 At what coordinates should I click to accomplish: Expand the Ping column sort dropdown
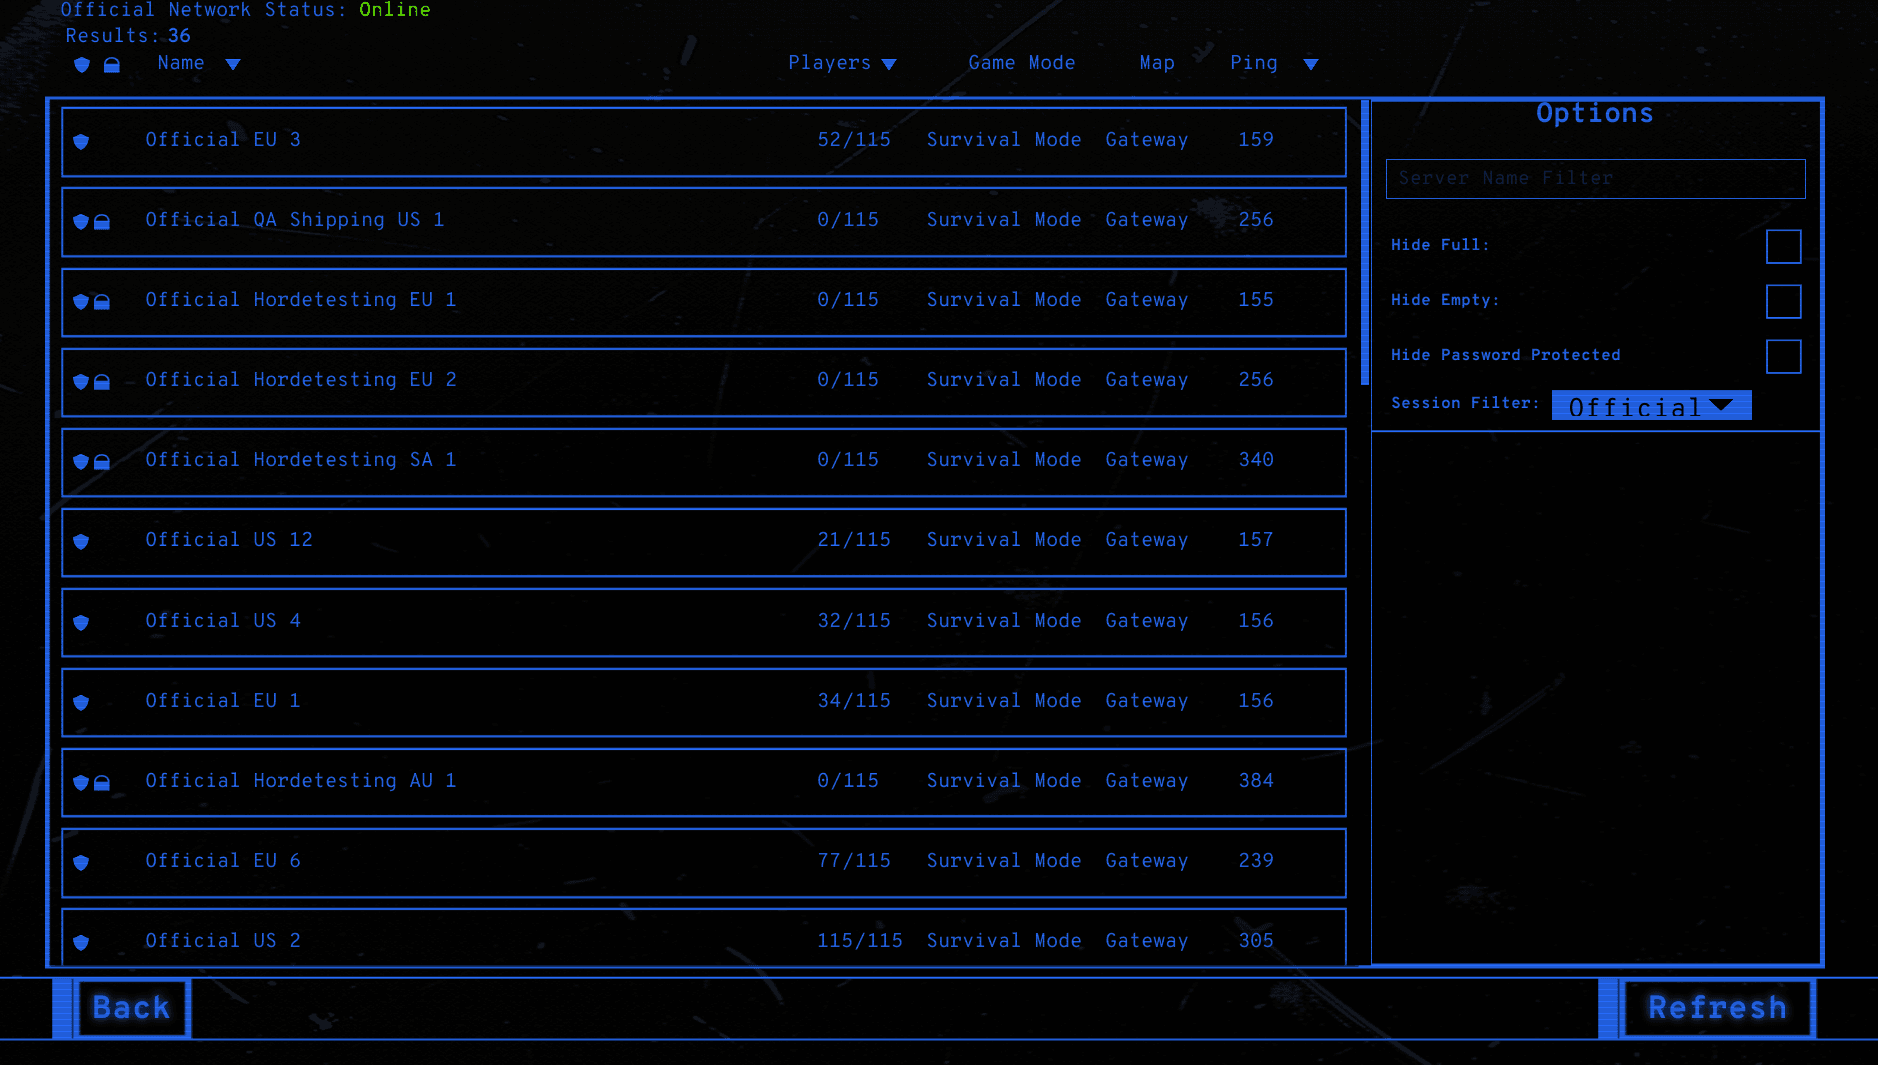click(x=1311, y=63)
